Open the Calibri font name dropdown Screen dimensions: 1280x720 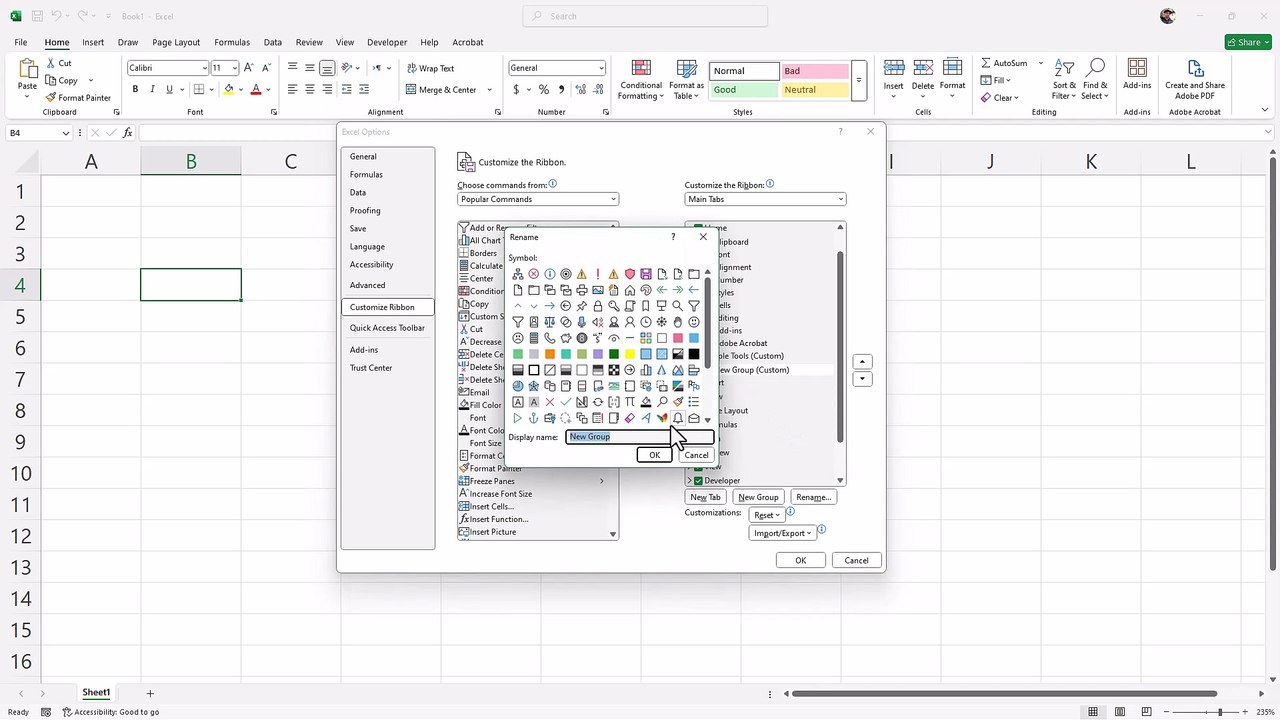(x=203, y=68)
